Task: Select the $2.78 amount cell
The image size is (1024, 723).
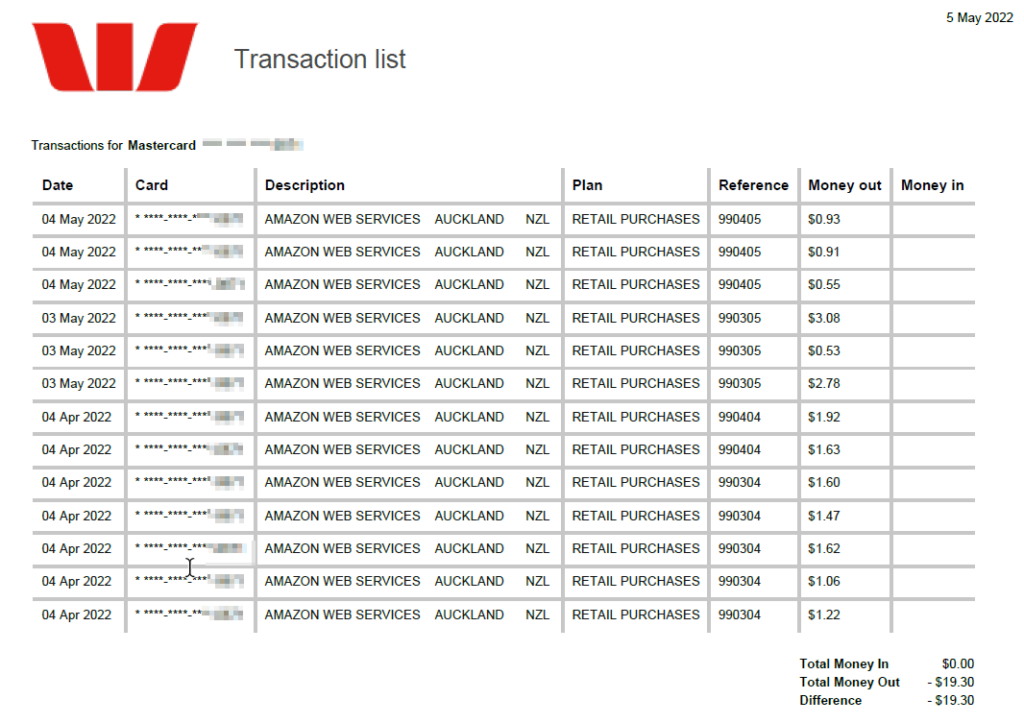Action: (824, 383)
